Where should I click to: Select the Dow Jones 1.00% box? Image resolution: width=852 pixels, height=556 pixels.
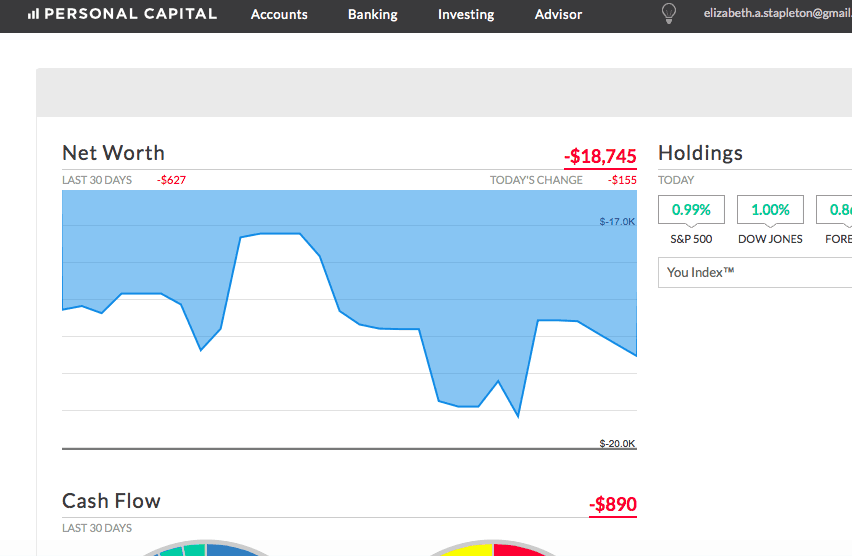pyautogui.click(x=770, y=210)
